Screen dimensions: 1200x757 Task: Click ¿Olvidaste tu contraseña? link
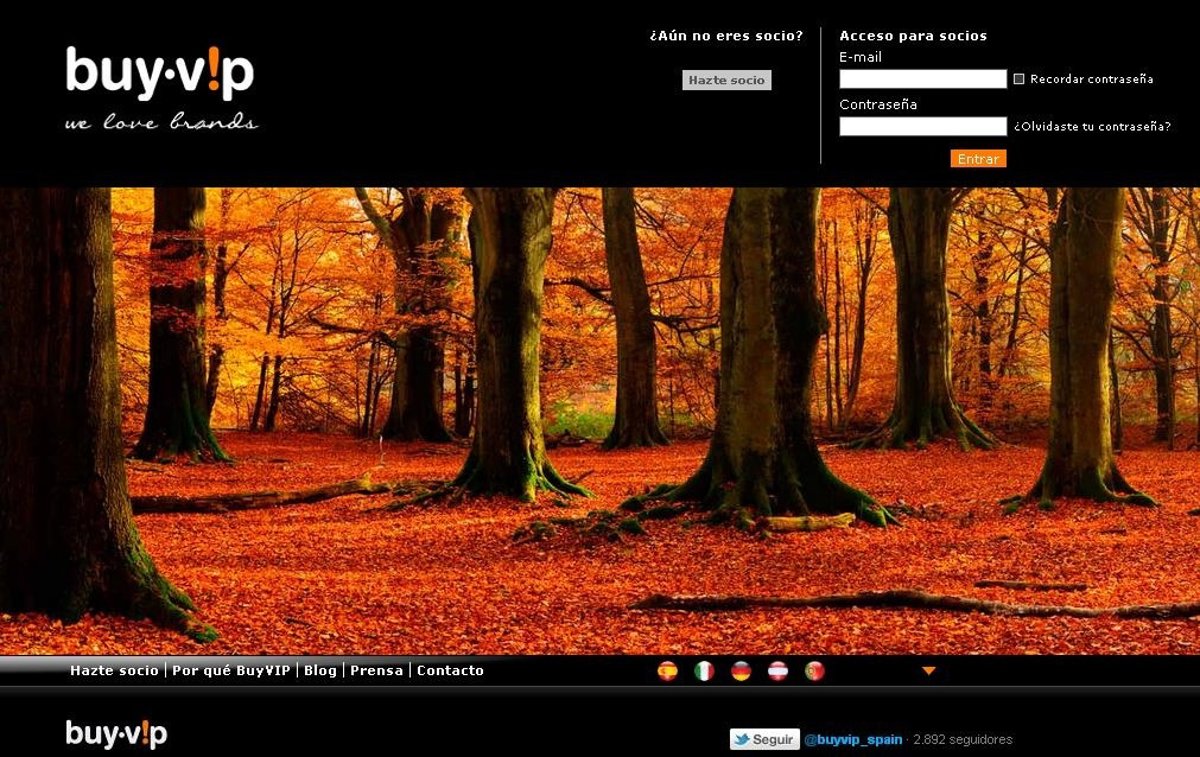(1092, 127)
